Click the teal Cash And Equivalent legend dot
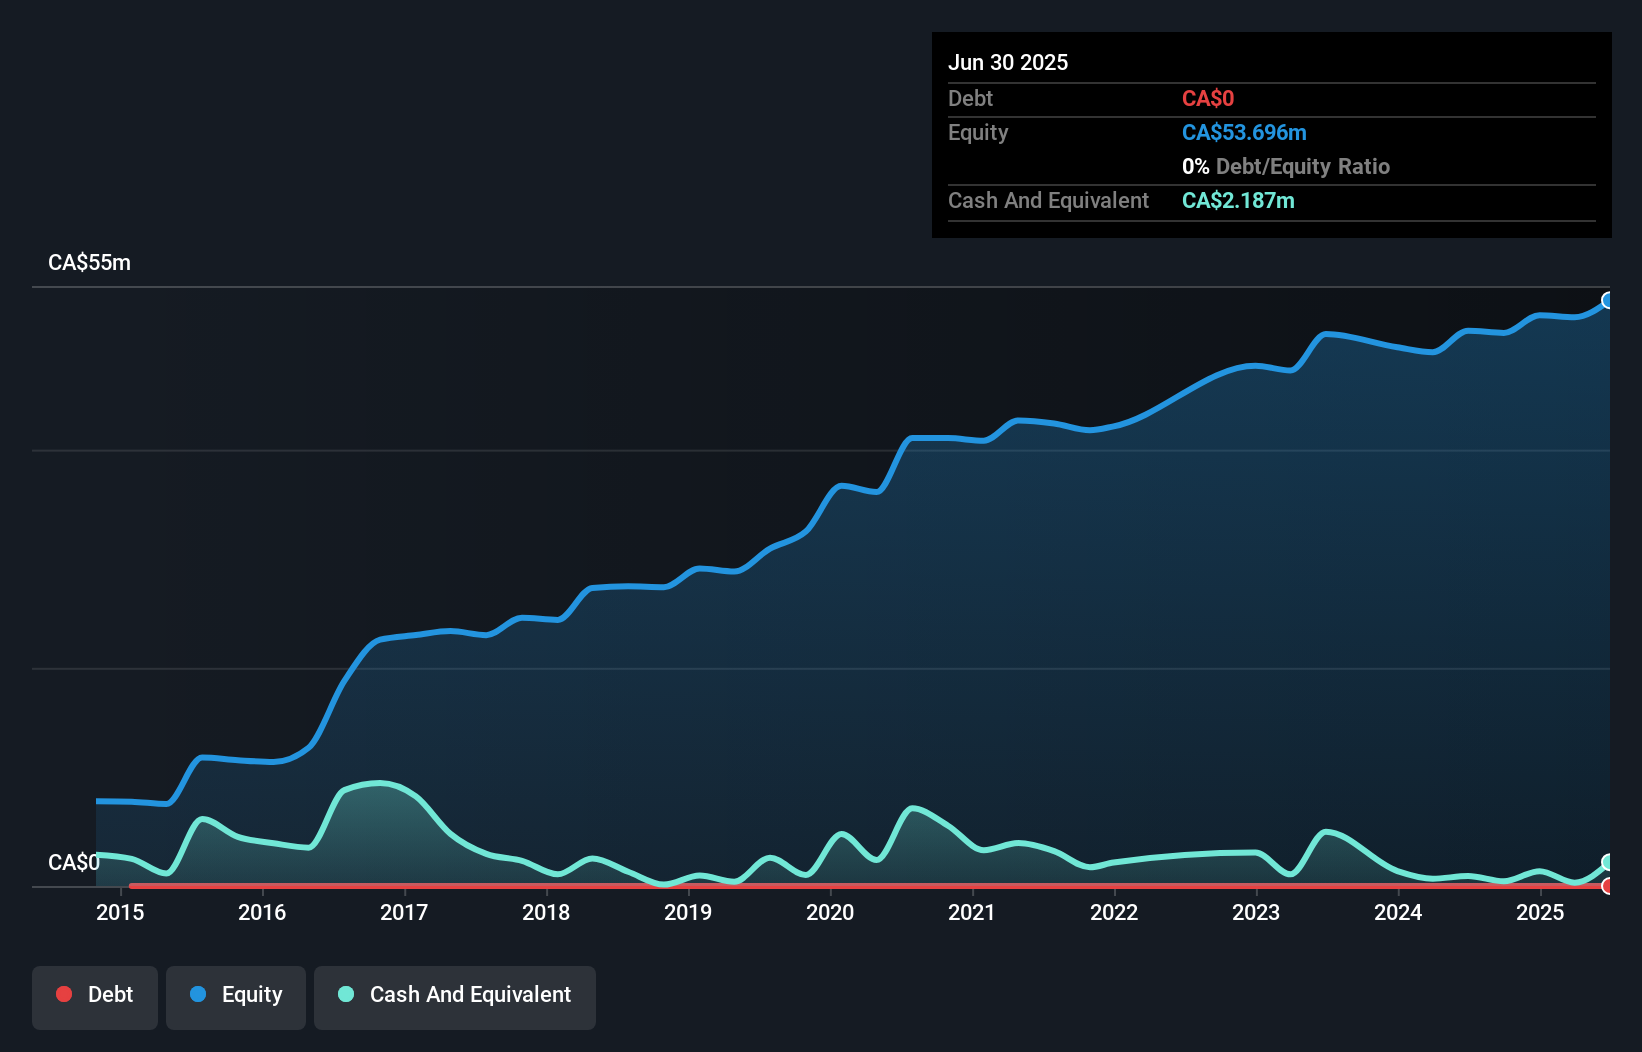Viewport: 1642px width, 1052px height. (x=346, y=994)
